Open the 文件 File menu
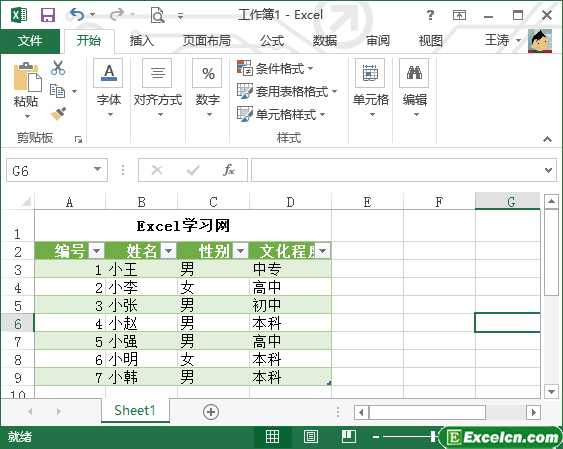563x449 pixels. 30,41
